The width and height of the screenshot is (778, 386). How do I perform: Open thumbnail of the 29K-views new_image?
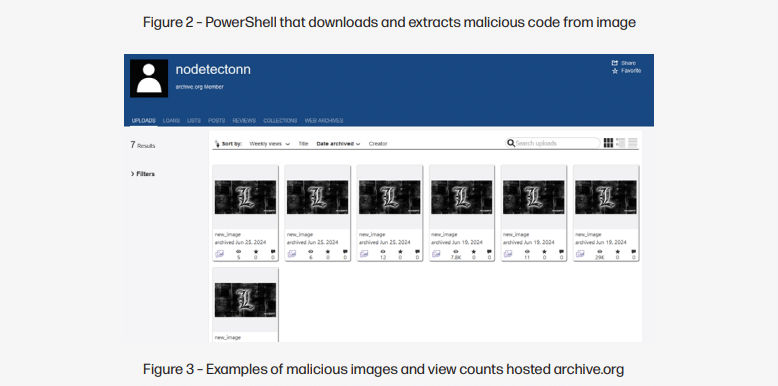[606, 197]
